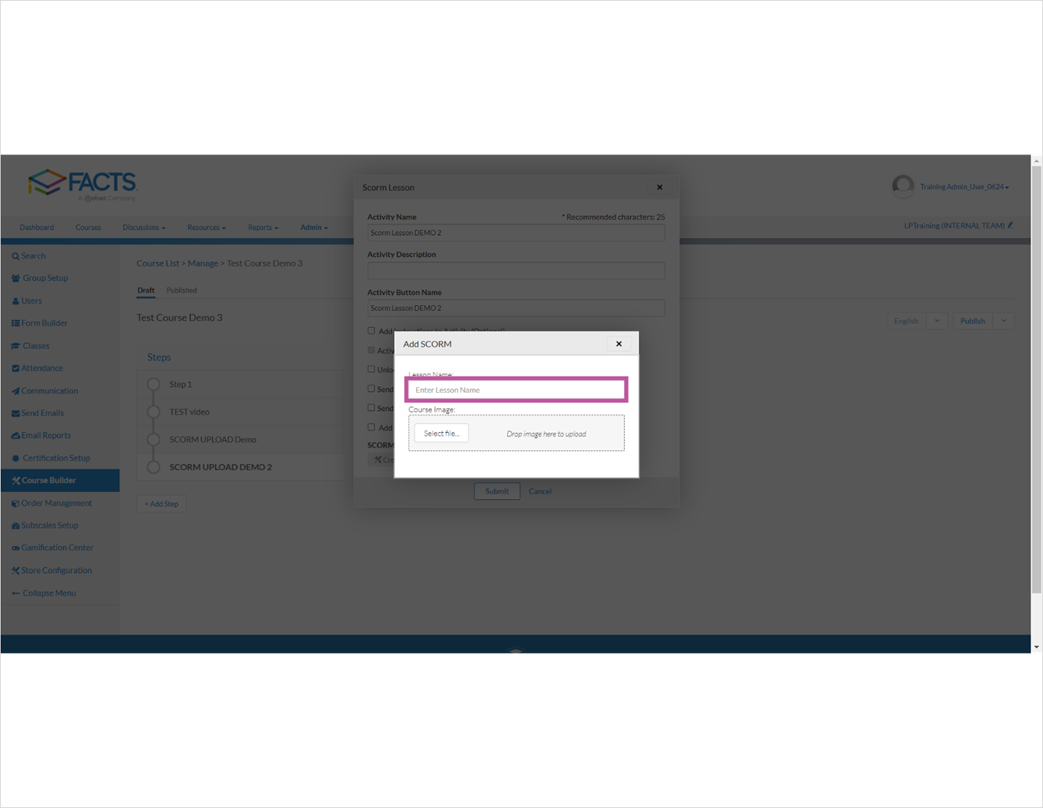The height and width of the screenshot is (808, 1043).
Task: Toggle the Unlock checkbox in Scorm Lesson
Action: click(371, 369)
